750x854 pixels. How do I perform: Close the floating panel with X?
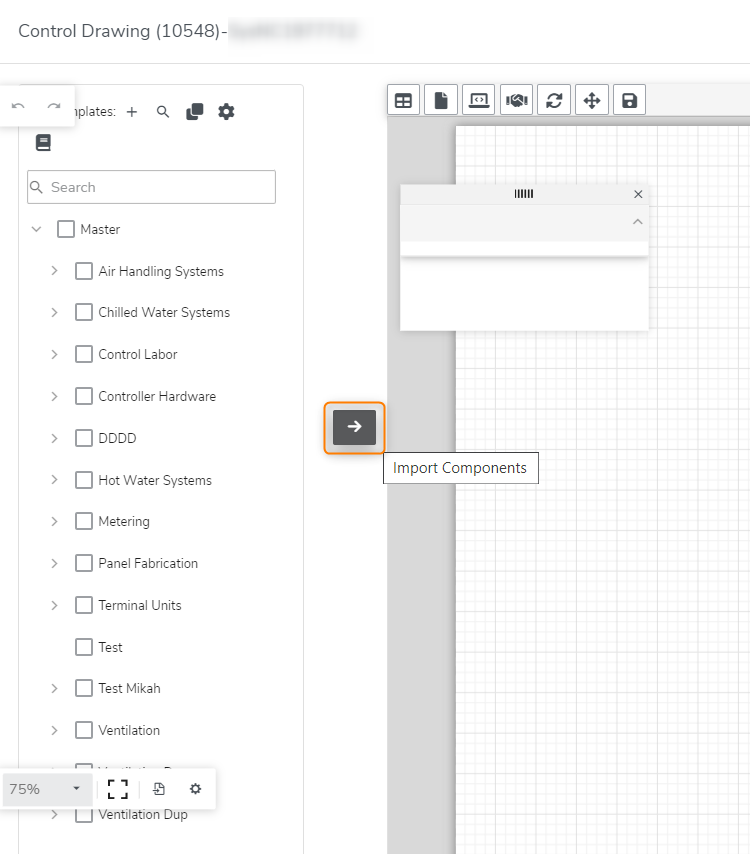point(638,194)
